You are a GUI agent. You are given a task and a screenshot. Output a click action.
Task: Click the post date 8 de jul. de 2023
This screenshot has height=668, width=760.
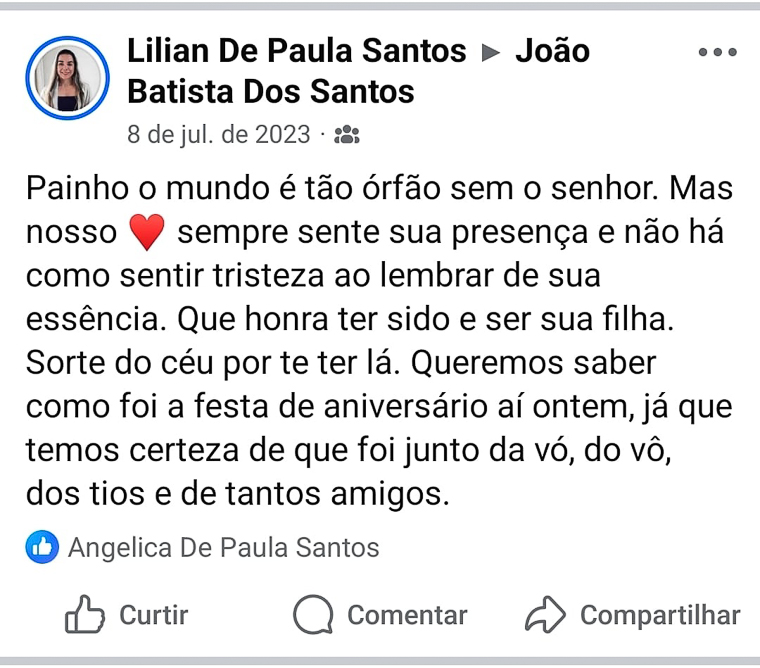219,134
